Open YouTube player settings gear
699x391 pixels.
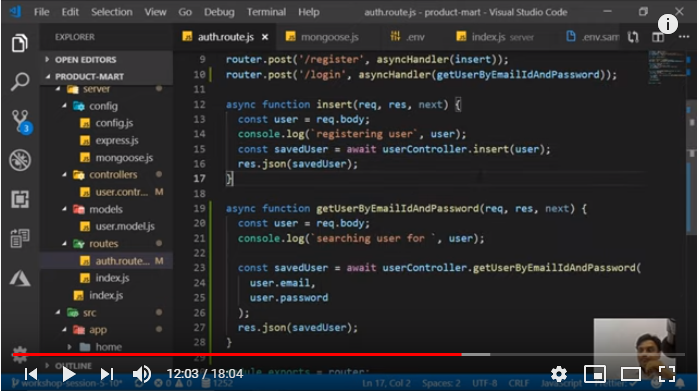click(x=559, y=374)
